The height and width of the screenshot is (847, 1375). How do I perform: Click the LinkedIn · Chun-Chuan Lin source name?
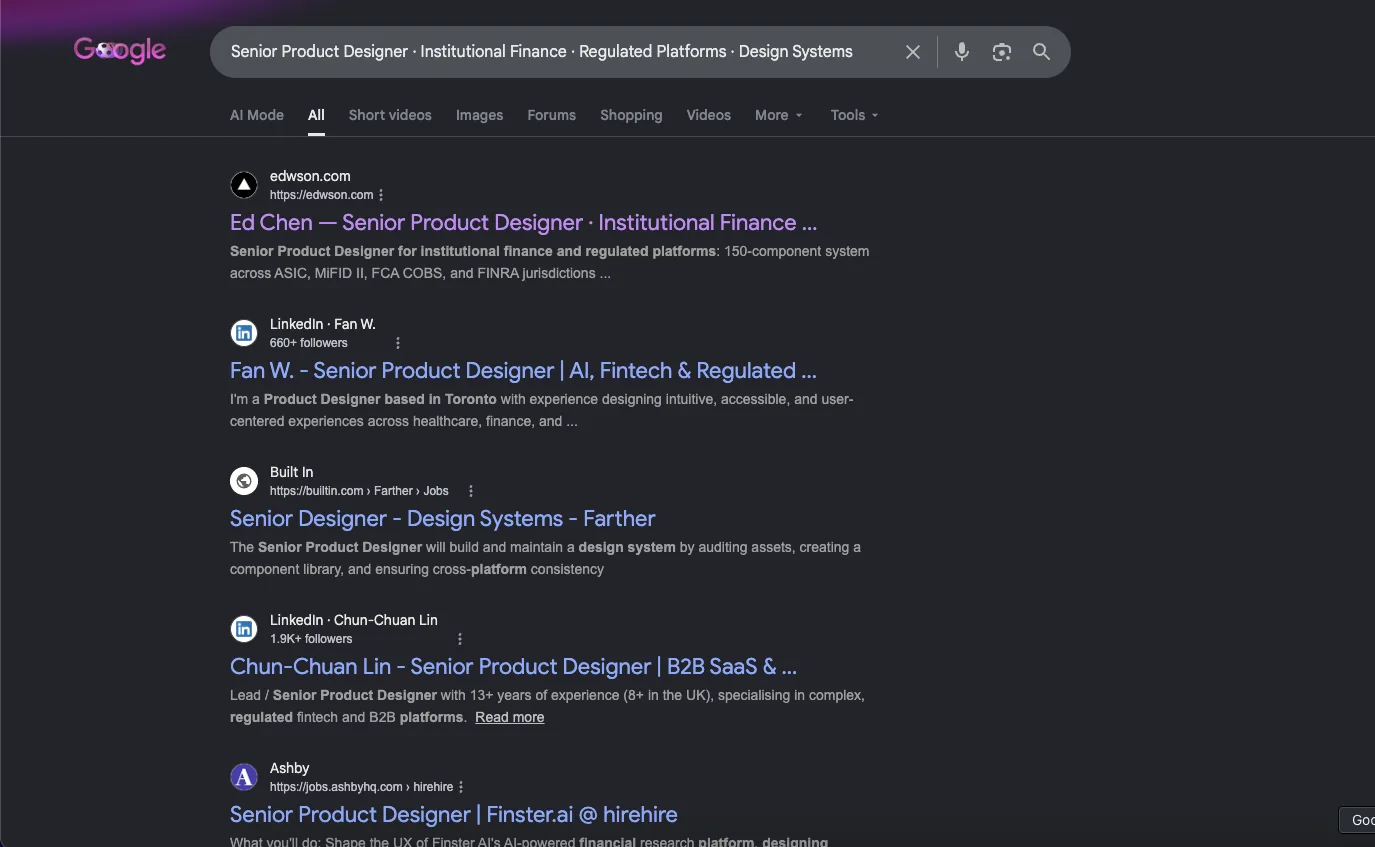(354, 620)
